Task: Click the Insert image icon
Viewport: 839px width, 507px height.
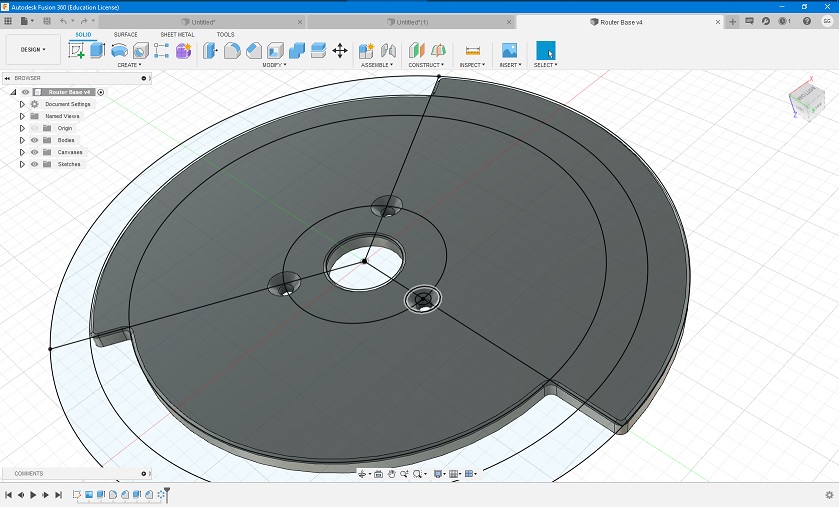Action: click(x=509, y=50)
